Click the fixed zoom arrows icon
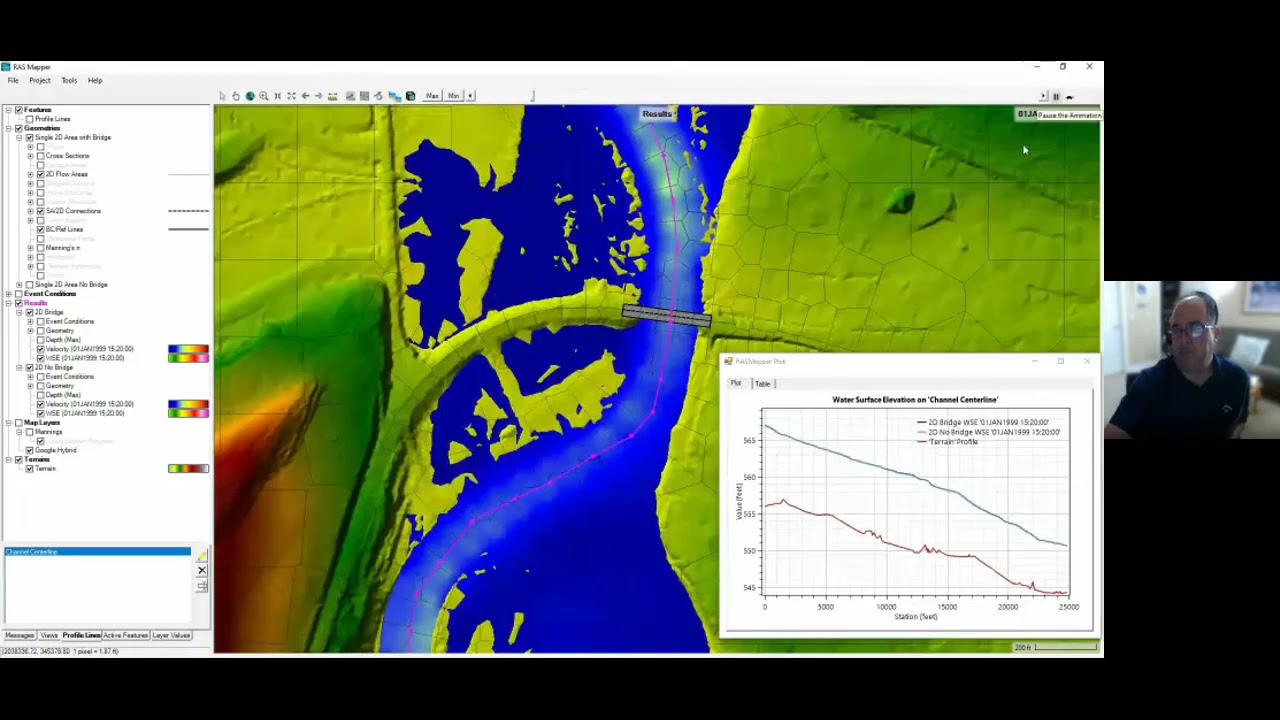The image size is (1280, 720). coord(278,96)
